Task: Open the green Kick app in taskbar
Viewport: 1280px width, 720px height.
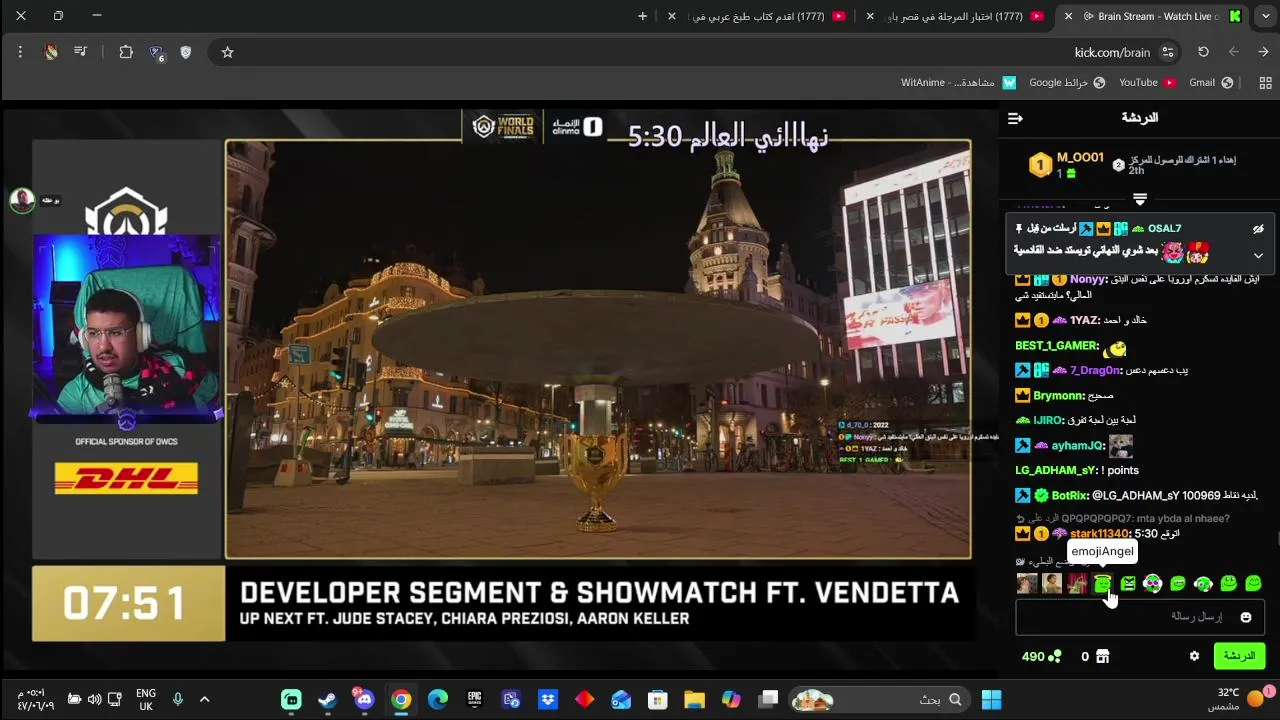Action: (x=291, y=700)
